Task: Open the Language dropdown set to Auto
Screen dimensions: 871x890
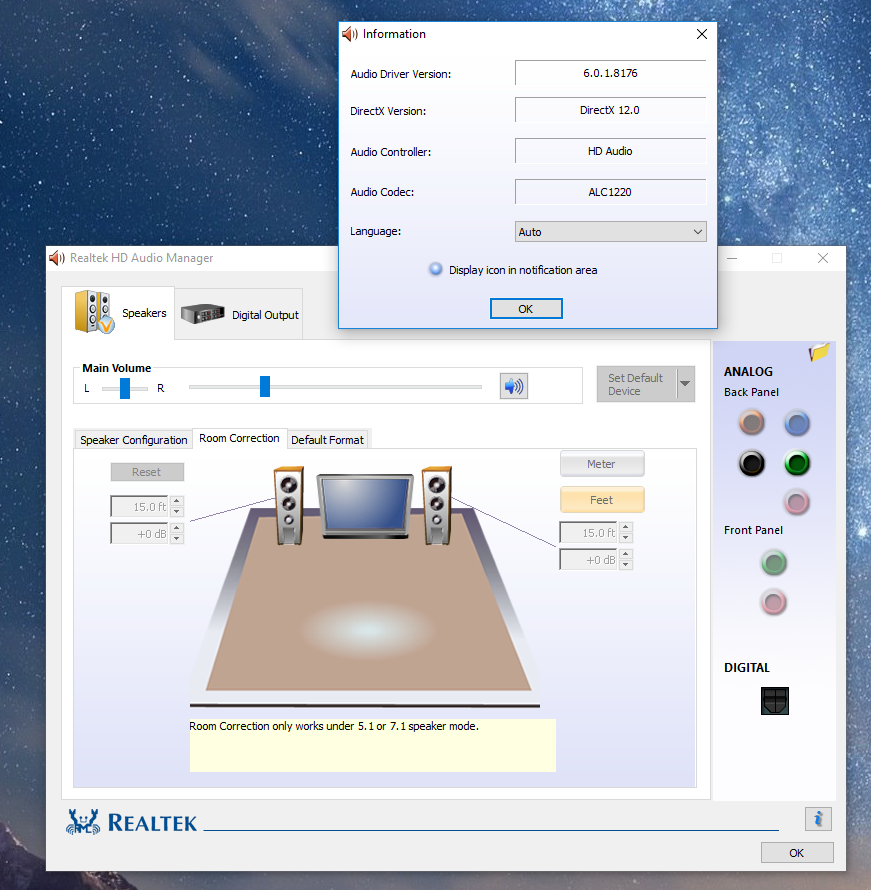Action: point(610,232)
